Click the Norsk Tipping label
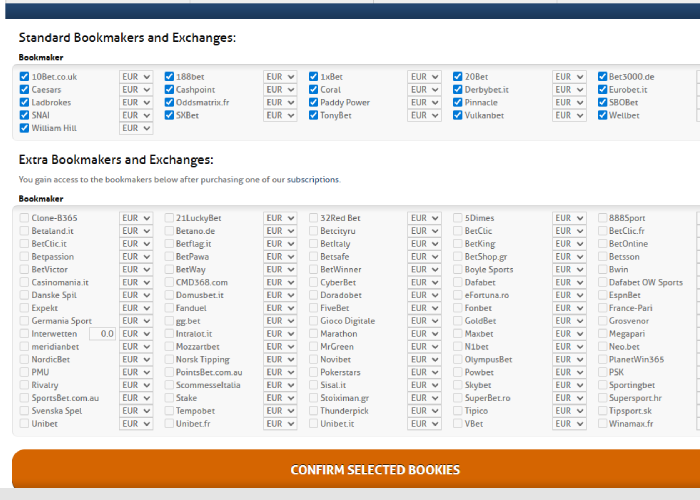This screenshot has height=500, width=700. tap(203, 359)
